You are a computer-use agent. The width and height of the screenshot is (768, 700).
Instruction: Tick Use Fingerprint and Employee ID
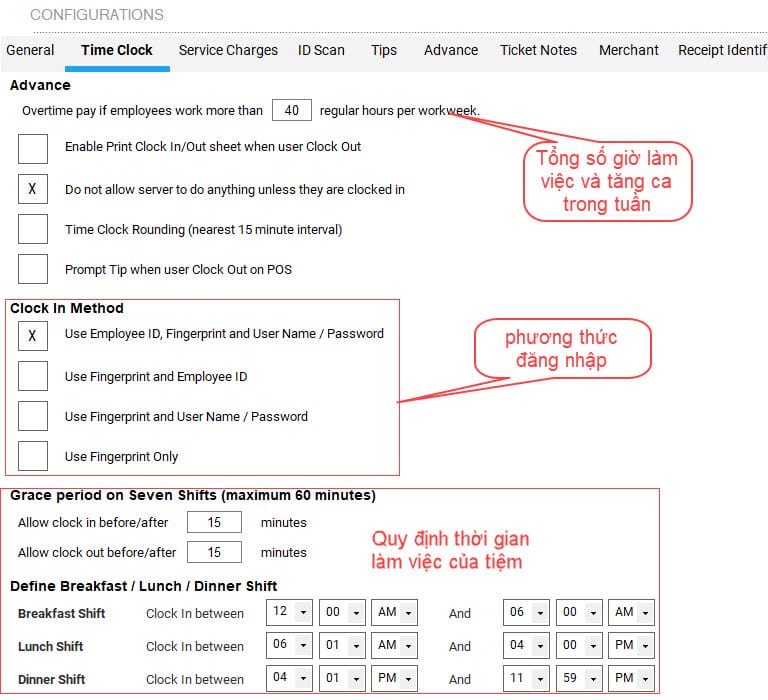33,376
